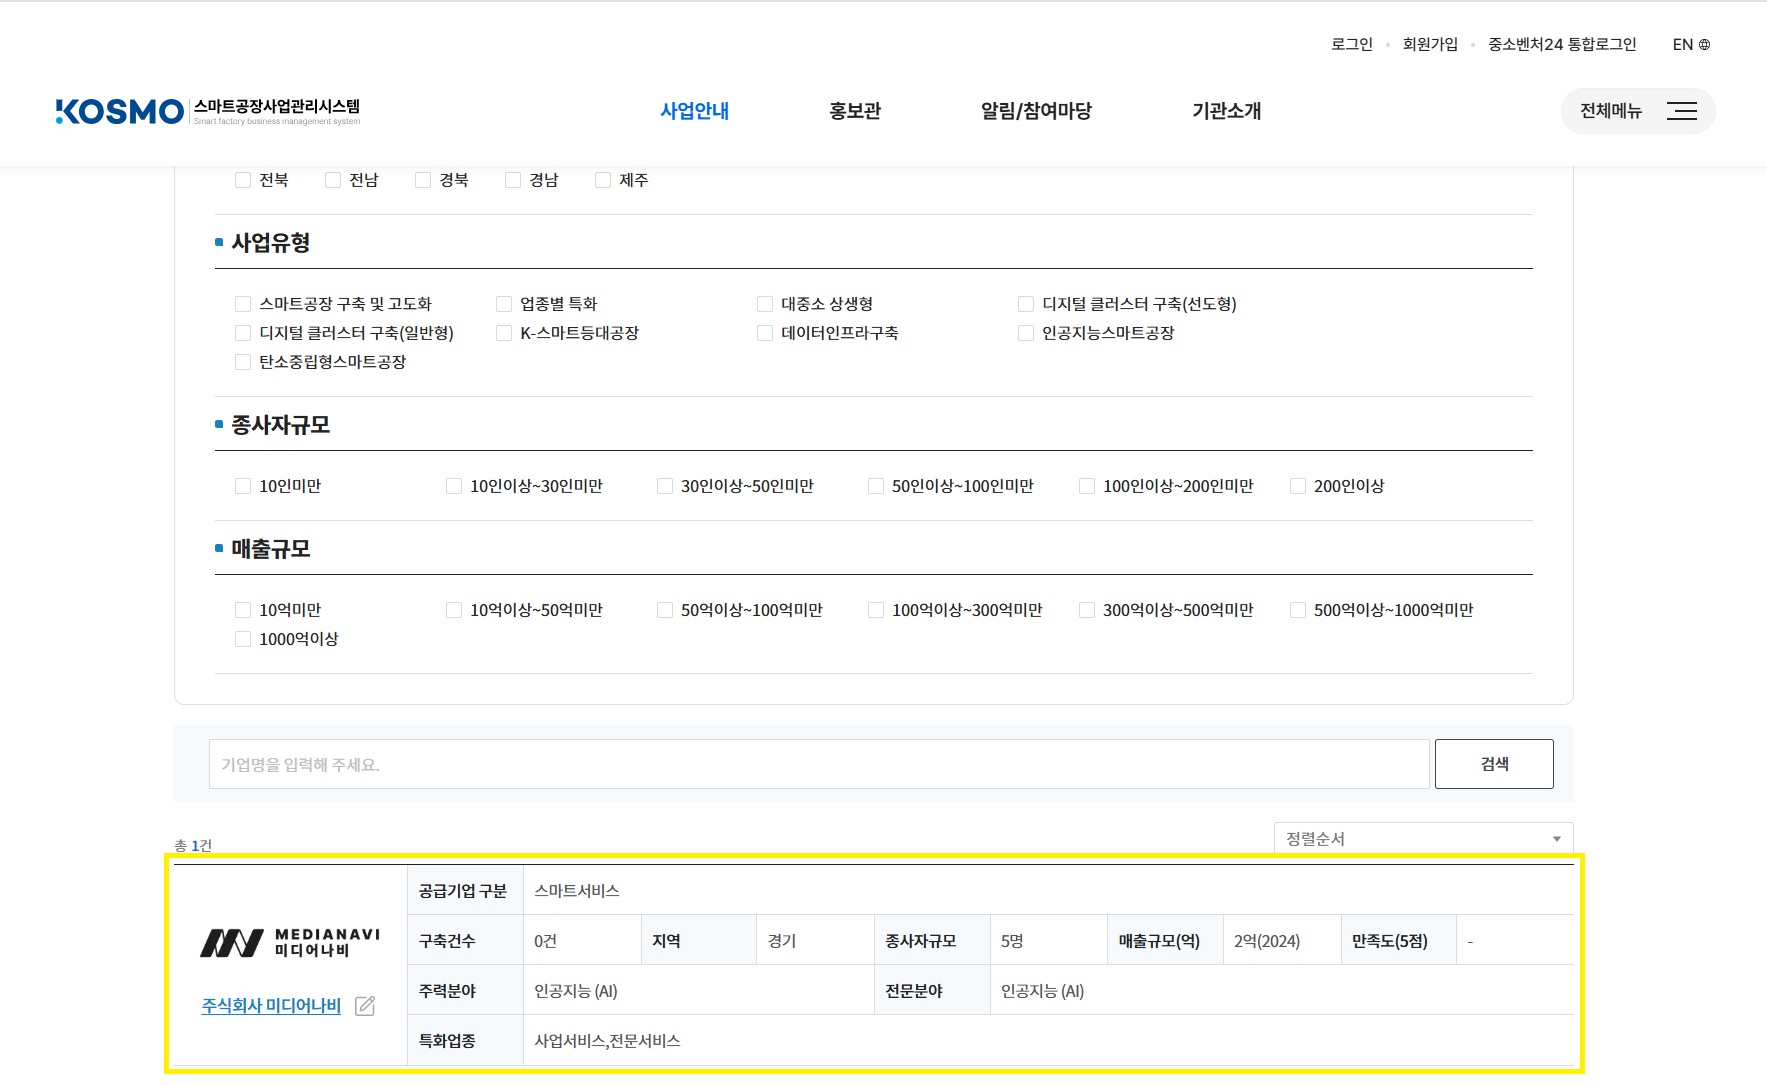Check the 인공지능스마트공장 option

pyautogui.click(x=1026, y=333)
